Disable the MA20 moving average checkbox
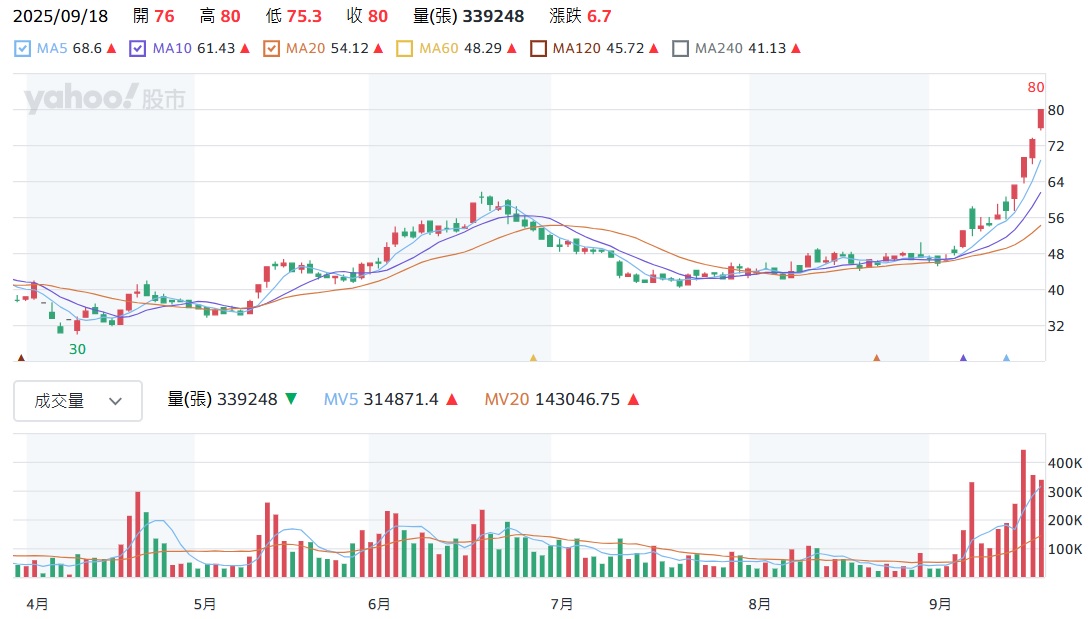1091x619 pixels. pyautogui.click(x=271, y=48)
